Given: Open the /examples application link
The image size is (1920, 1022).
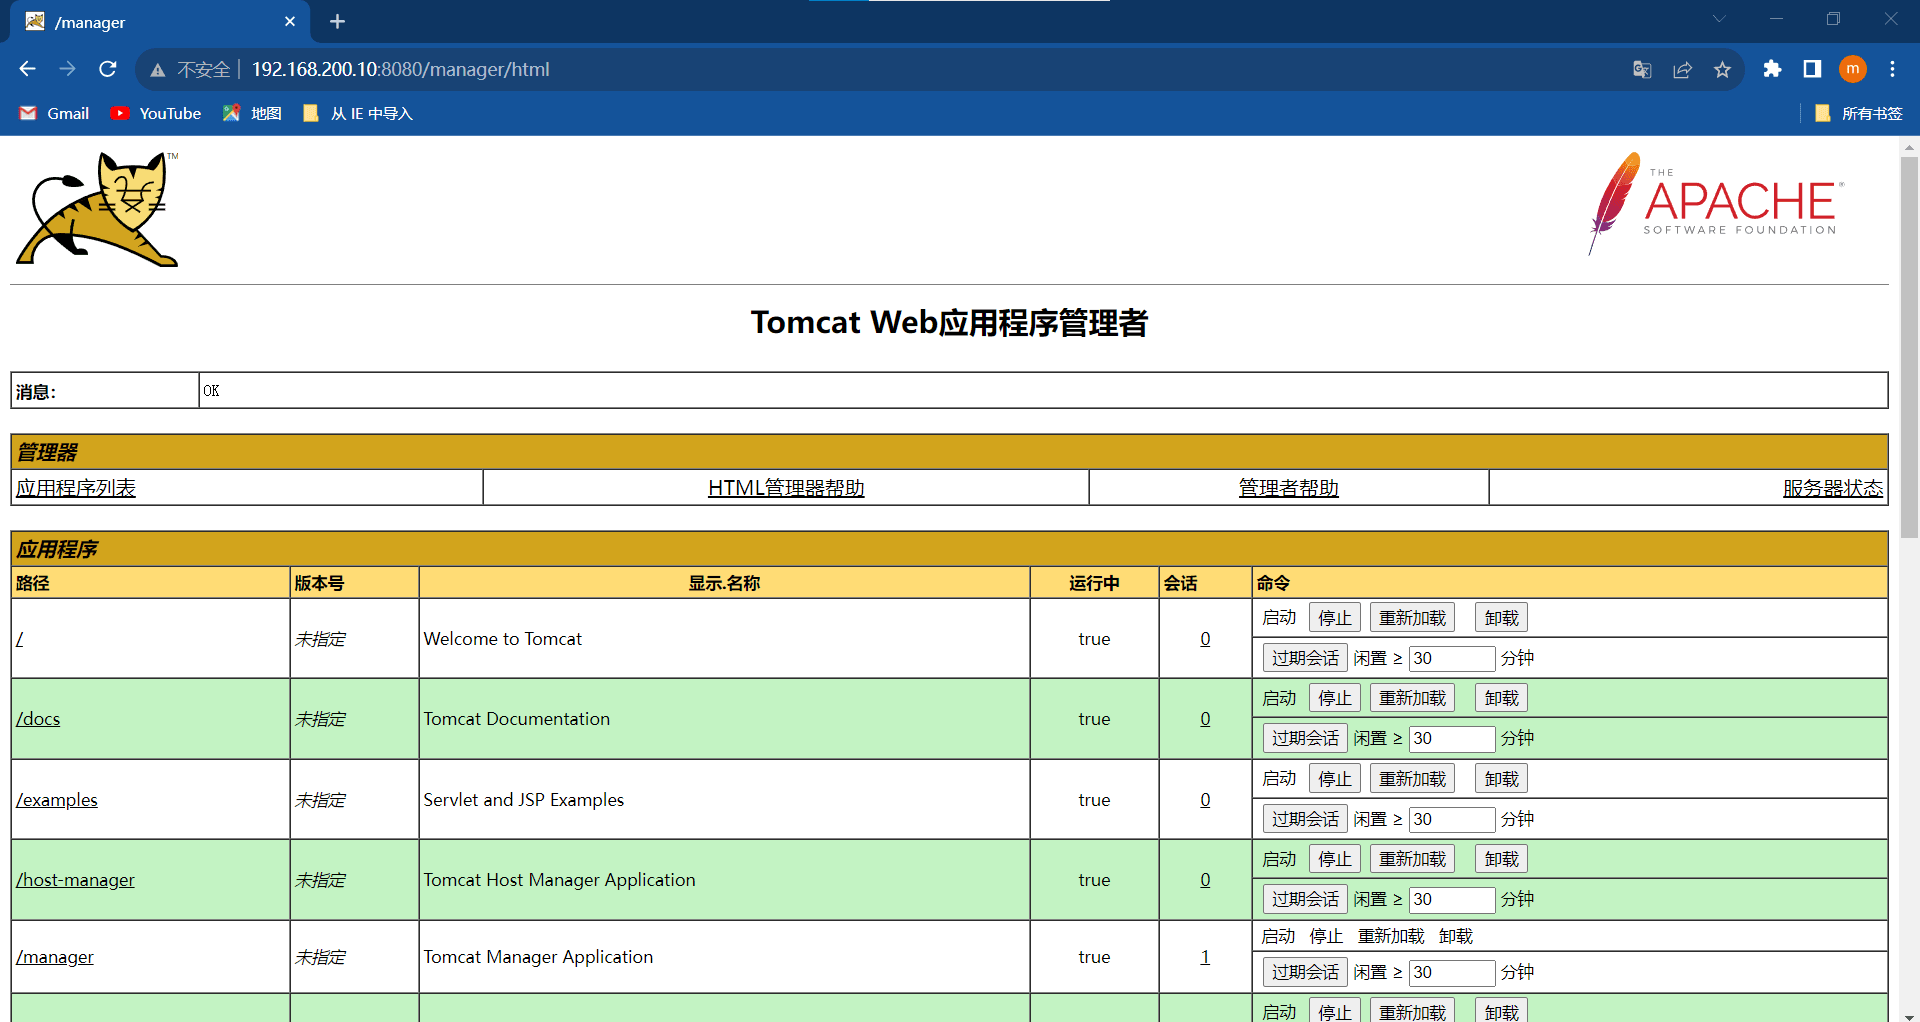Looking at the screenshot, I should point(57,800).
